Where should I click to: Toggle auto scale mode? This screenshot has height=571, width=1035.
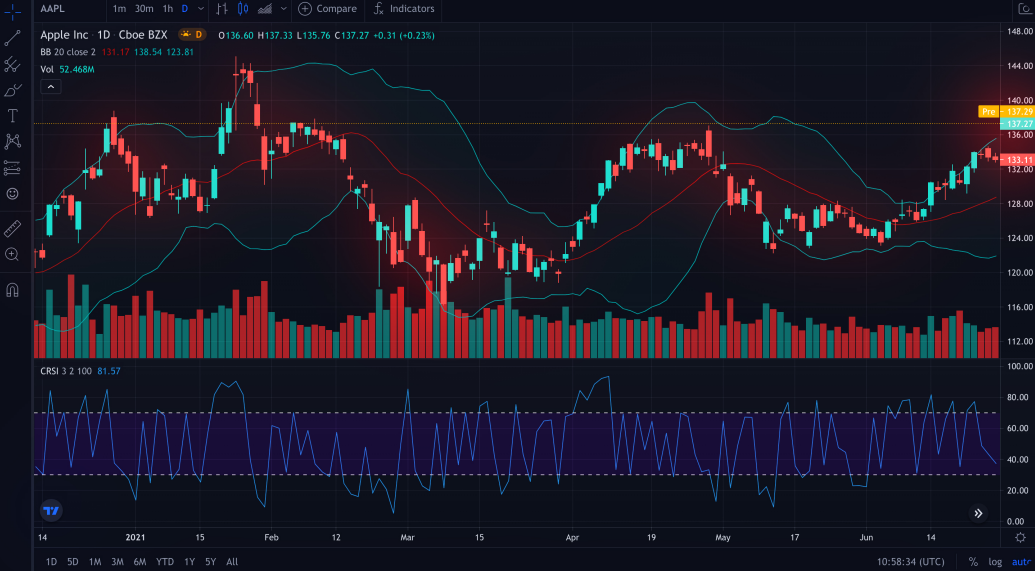pos(1021,562)
